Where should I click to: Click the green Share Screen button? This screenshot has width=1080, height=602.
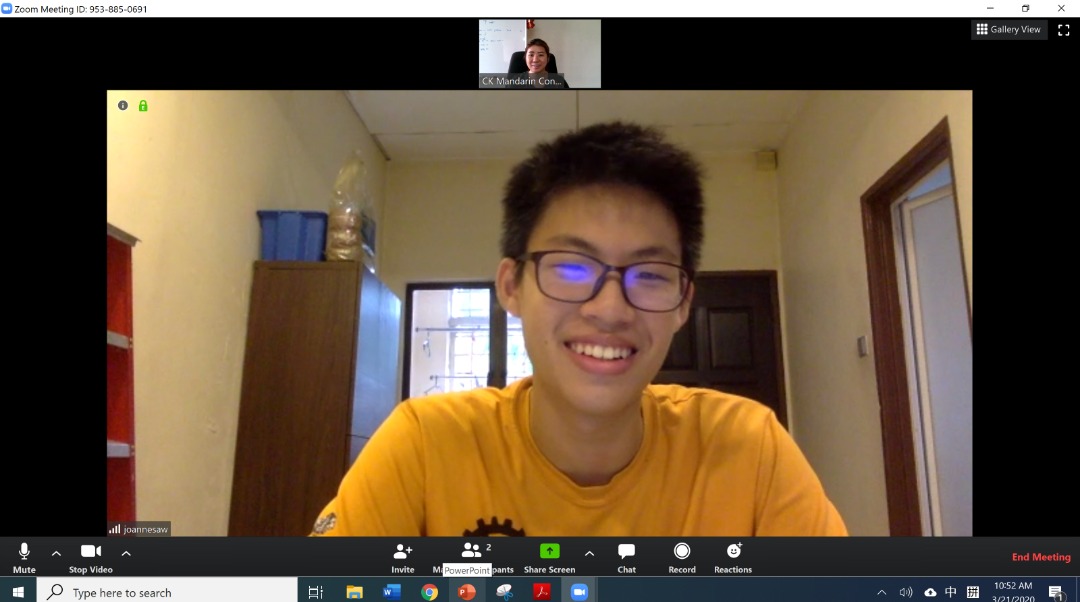tap(549, 557)
